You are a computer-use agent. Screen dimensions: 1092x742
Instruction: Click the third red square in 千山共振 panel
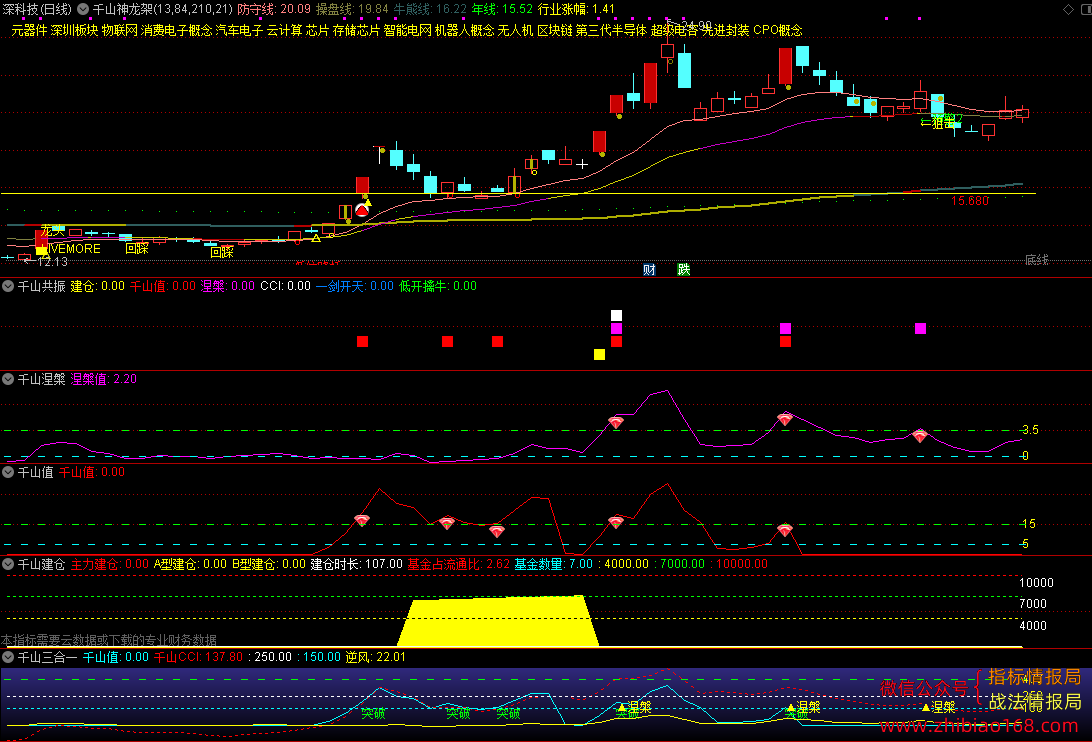pos(497,341)
